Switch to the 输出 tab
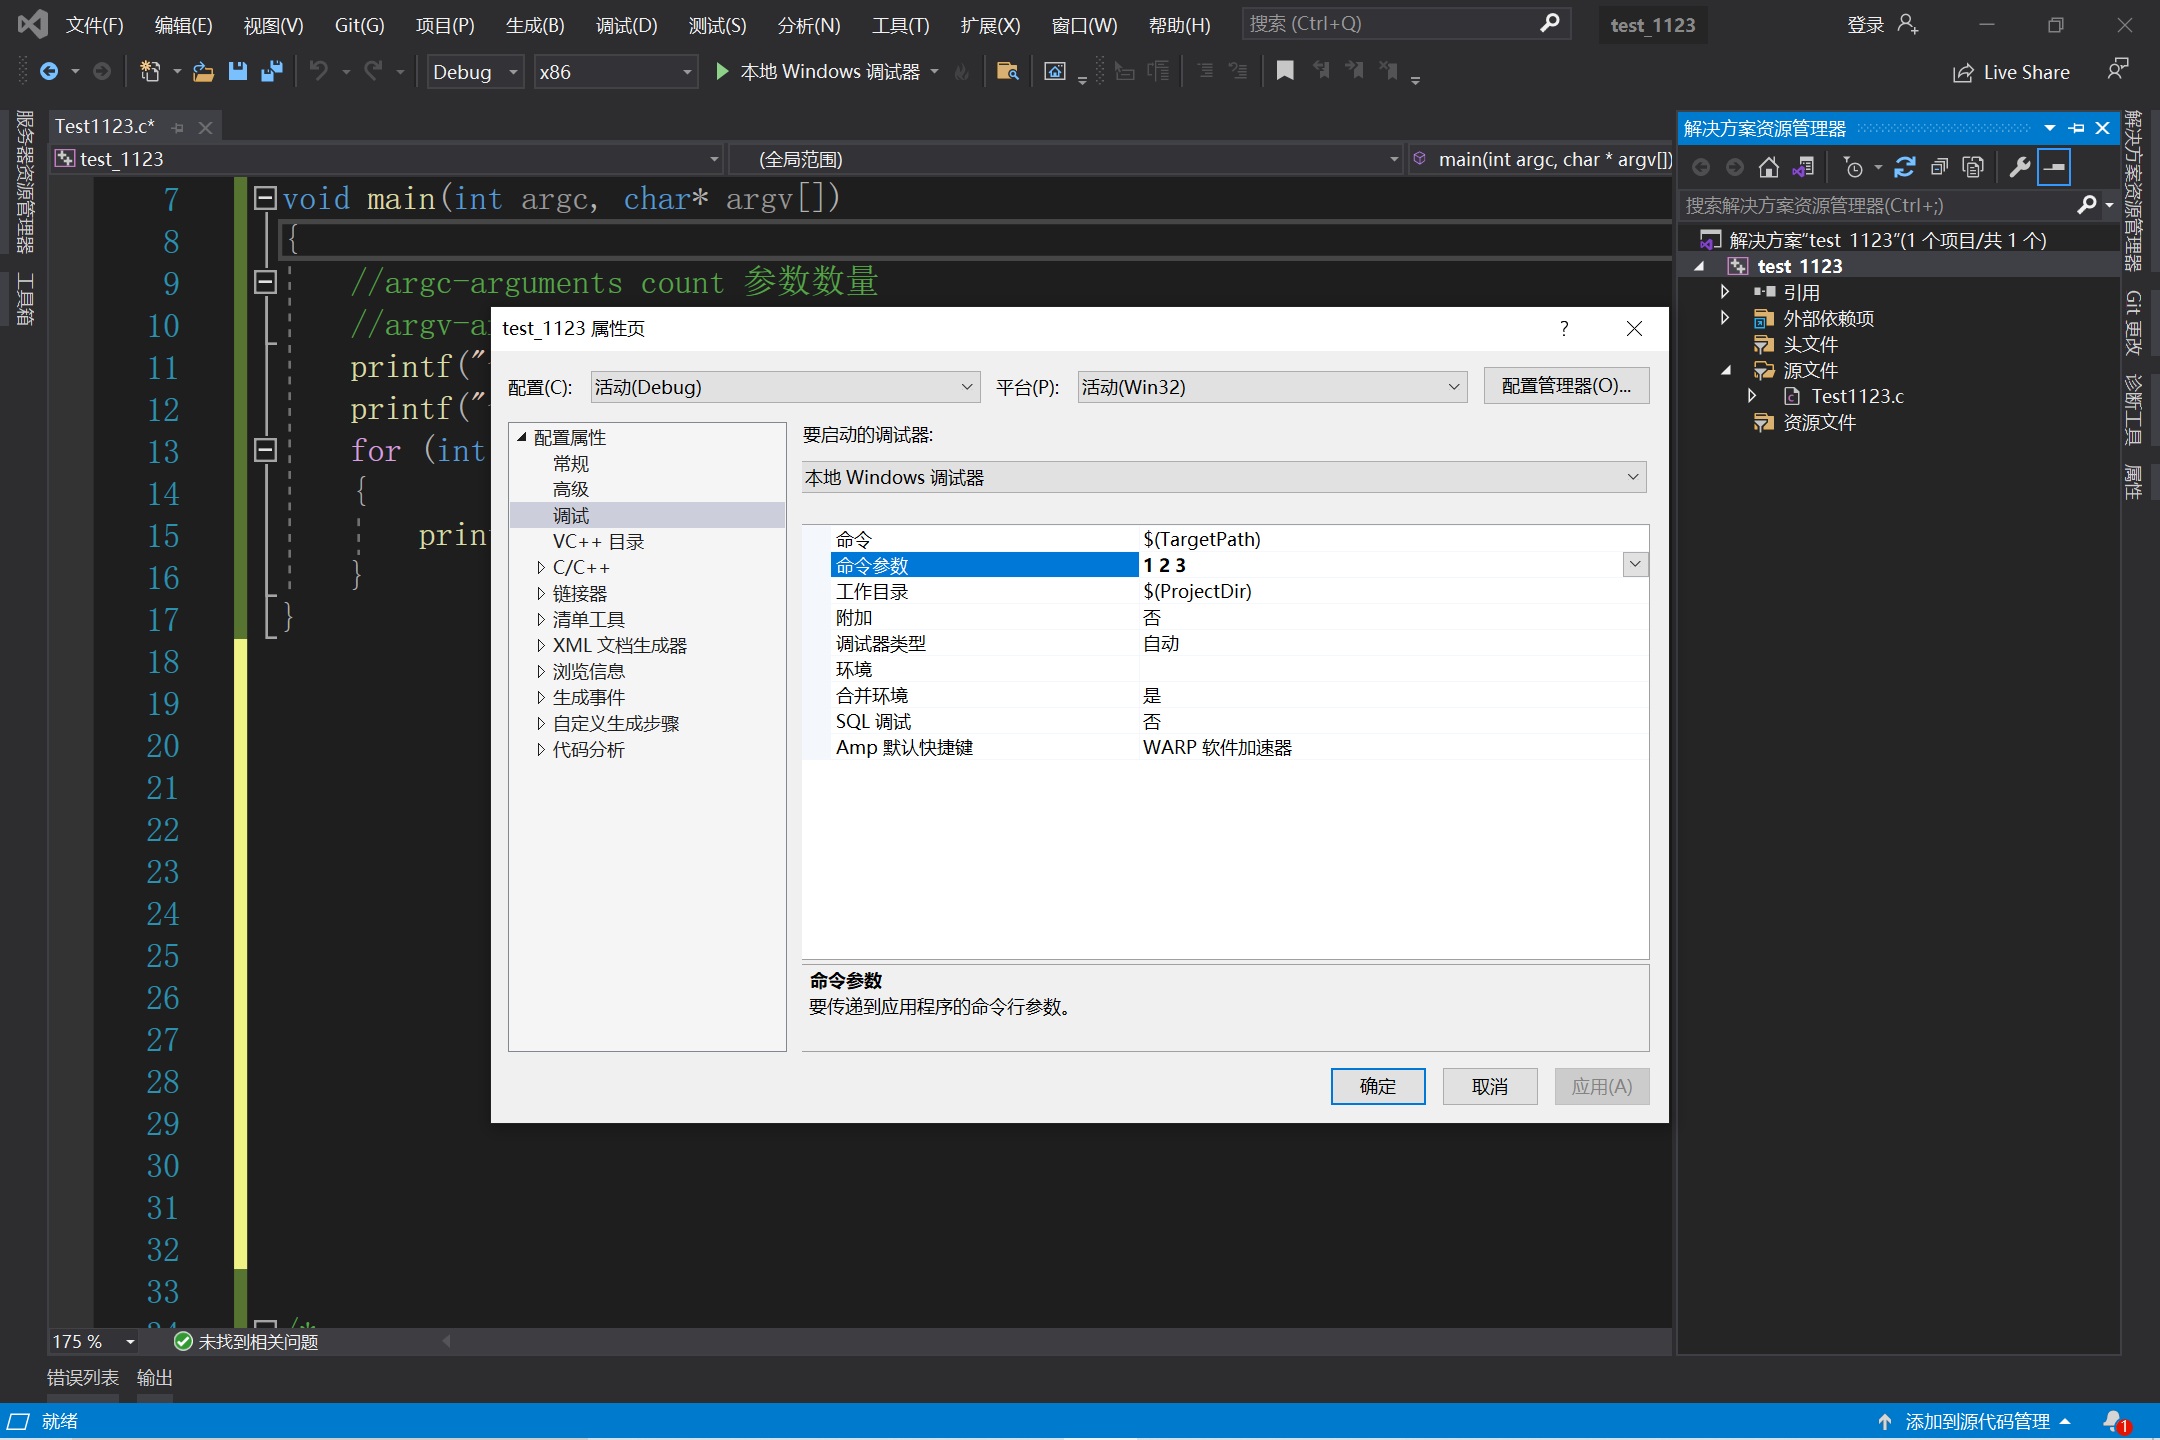Viewport: 2160px width, 1440px height. pos(154,1377)
